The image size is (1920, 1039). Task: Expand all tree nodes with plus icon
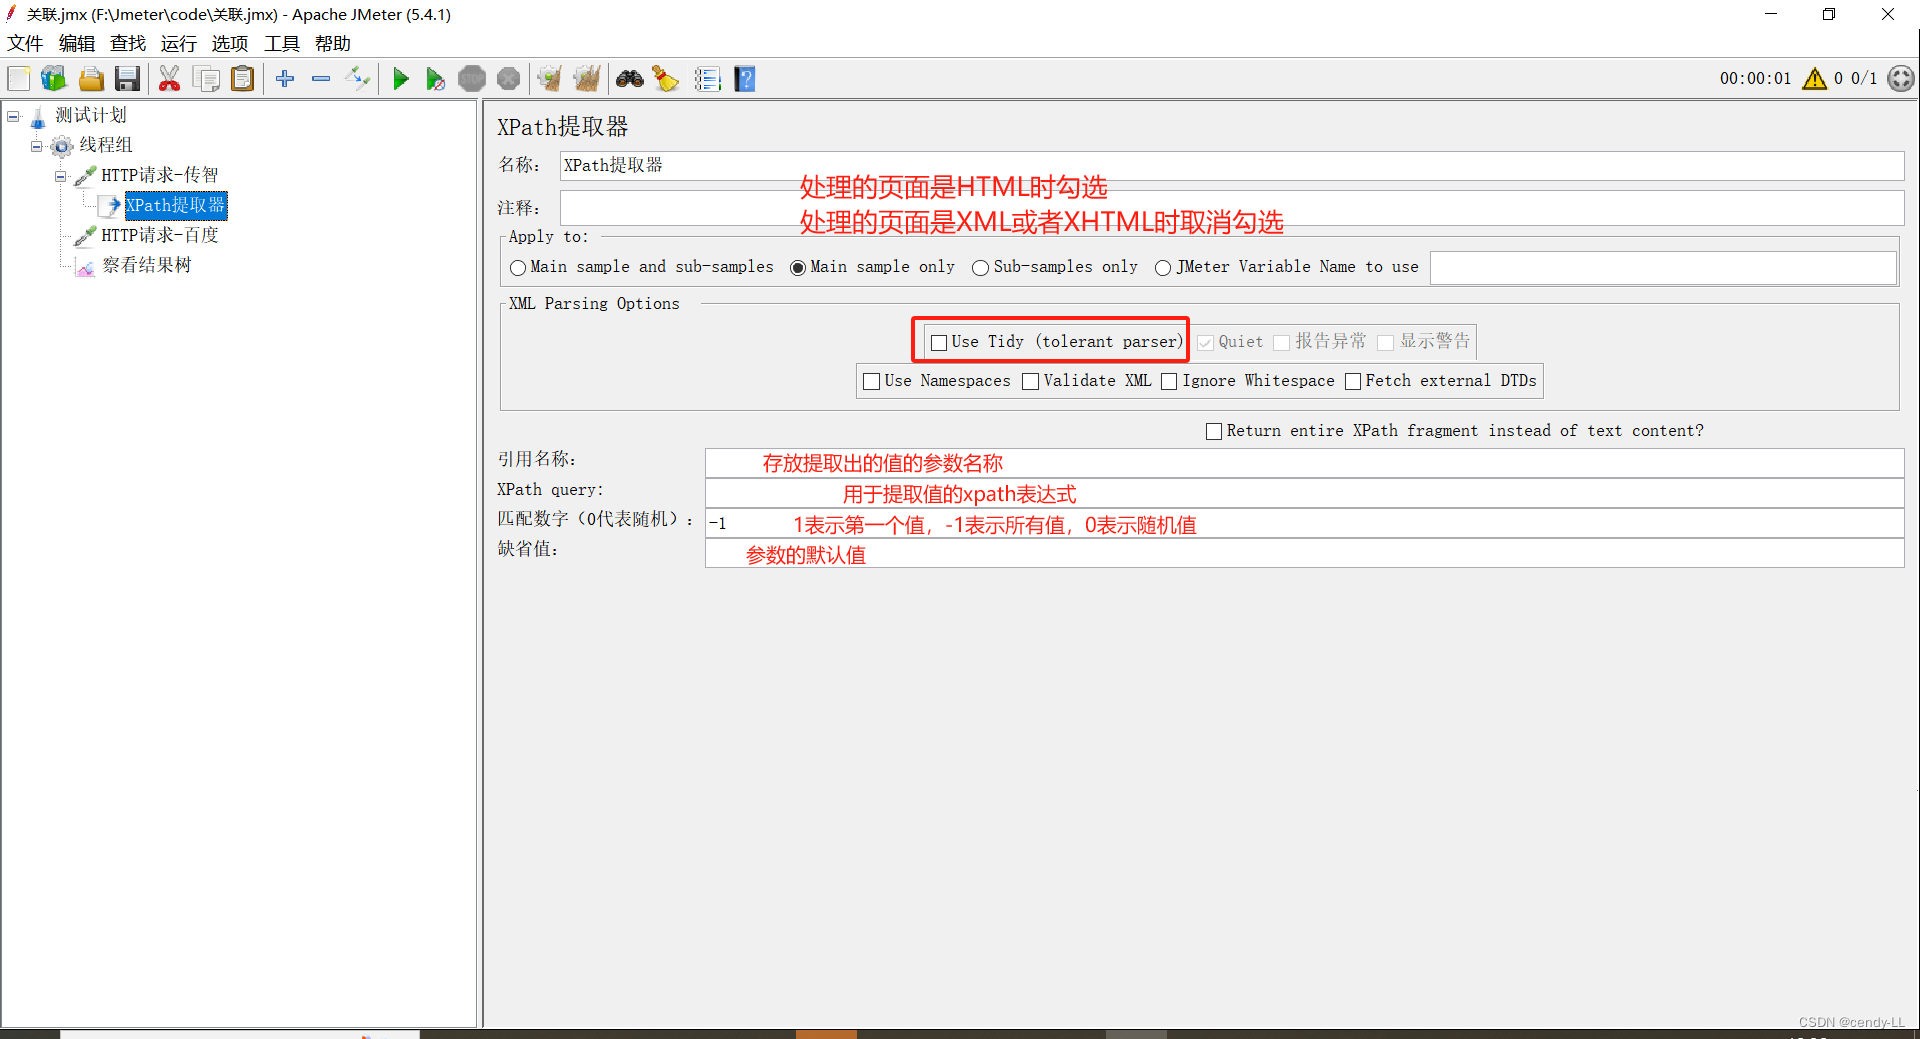click(285, 78)
